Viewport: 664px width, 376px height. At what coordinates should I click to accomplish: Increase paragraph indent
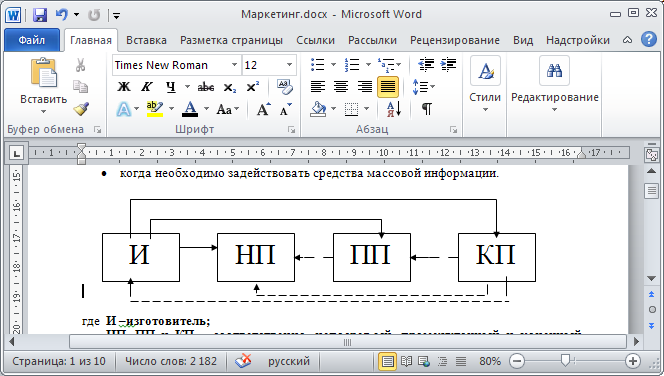pyautogui.click(x=448, y=65)
